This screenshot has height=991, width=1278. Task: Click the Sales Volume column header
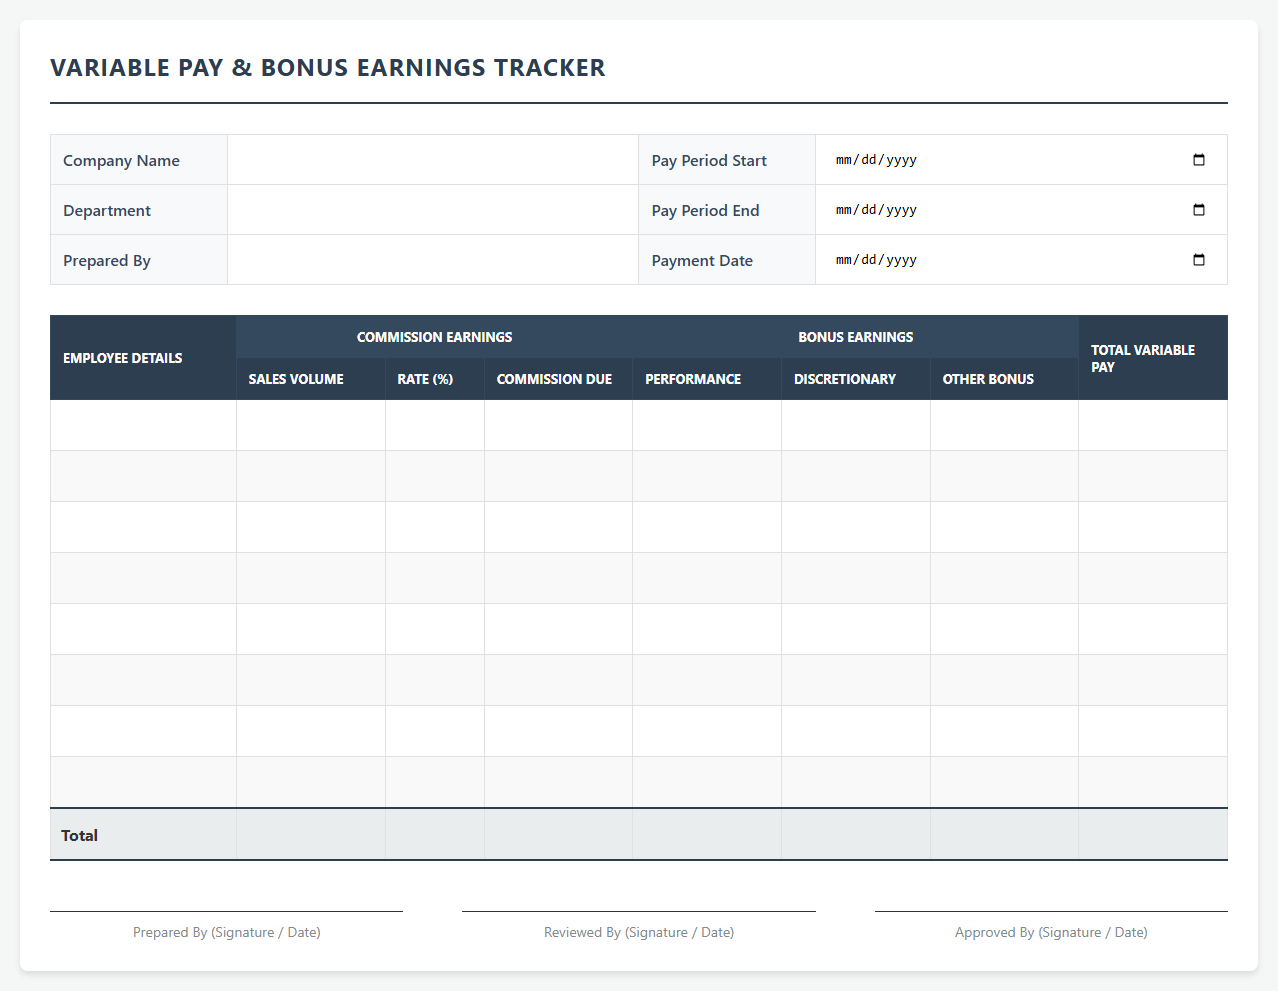pyautogui.click(x=311, y=379)
